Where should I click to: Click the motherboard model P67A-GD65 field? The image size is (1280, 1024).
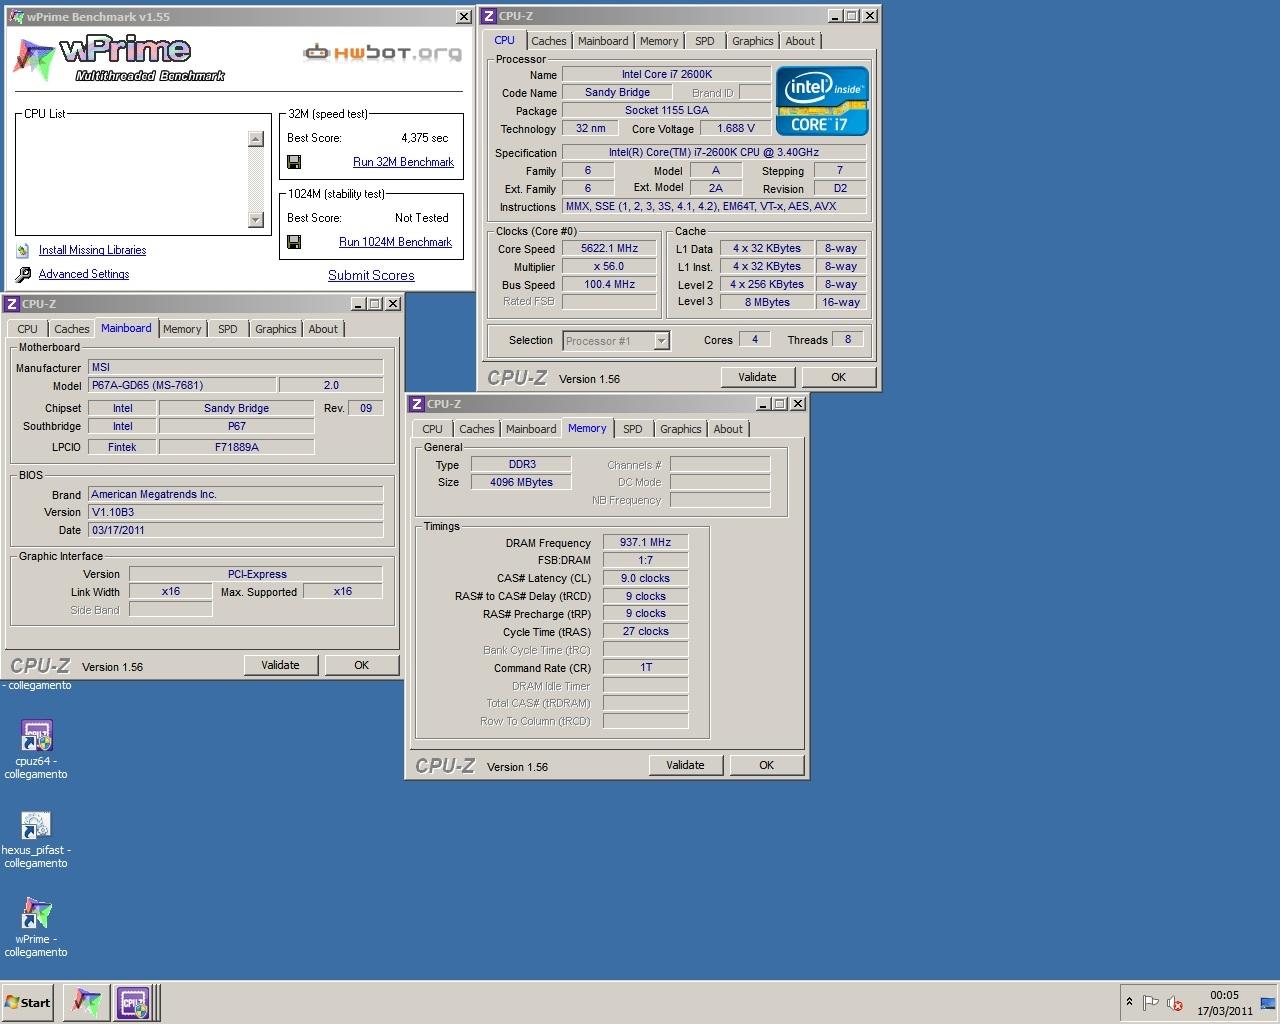pos(181,385)
